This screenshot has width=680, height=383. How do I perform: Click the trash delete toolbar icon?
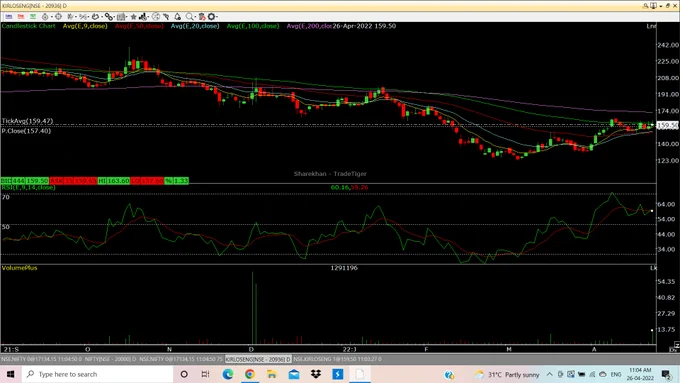[202, 16]
